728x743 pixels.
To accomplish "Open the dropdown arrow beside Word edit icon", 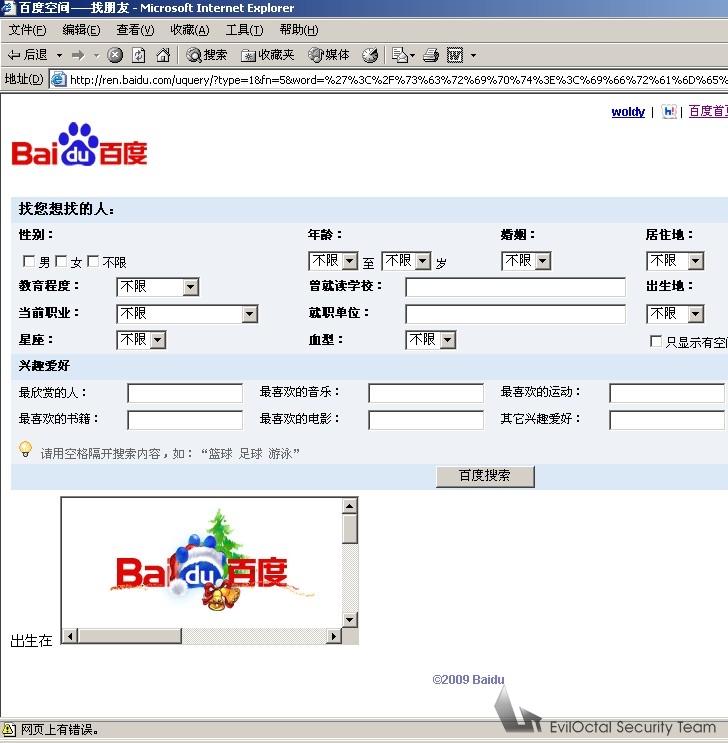I will 473,55.
